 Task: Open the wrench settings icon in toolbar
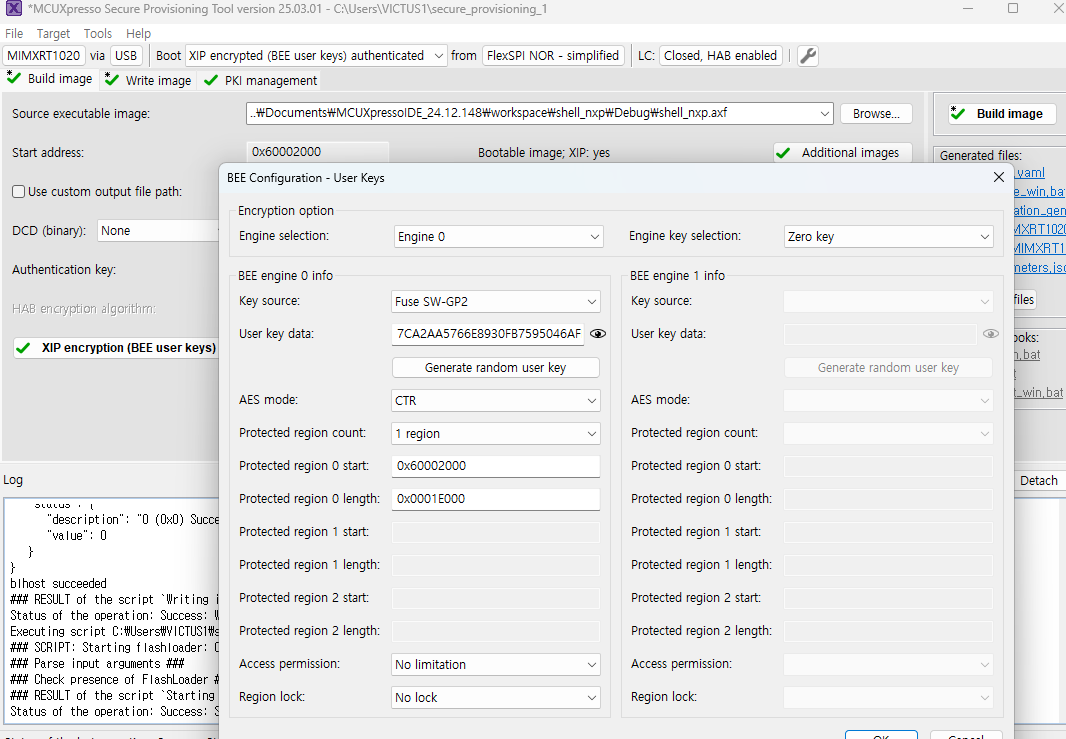808,56
